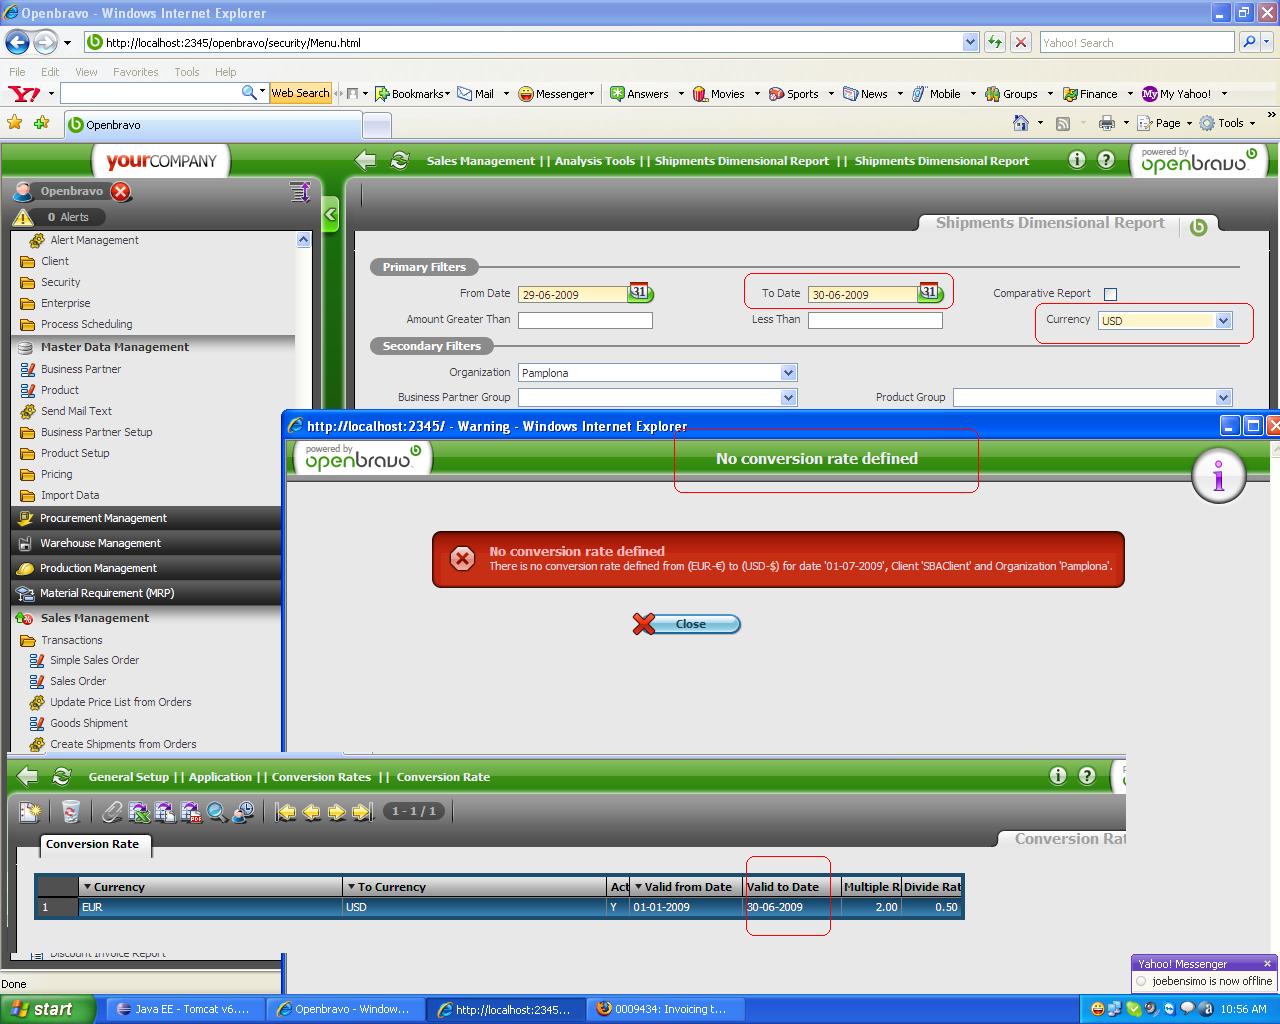Click the Amount Greater Than input field

pos(585,320)
